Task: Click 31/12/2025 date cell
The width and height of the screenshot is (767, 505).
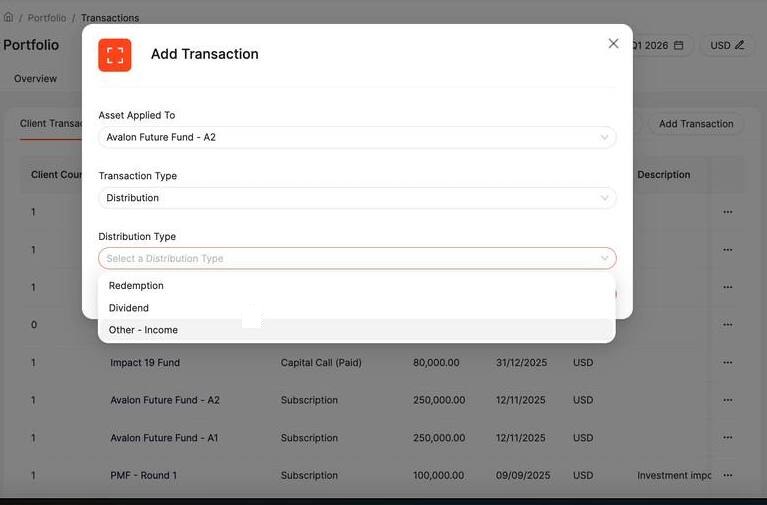Action: 521,363
